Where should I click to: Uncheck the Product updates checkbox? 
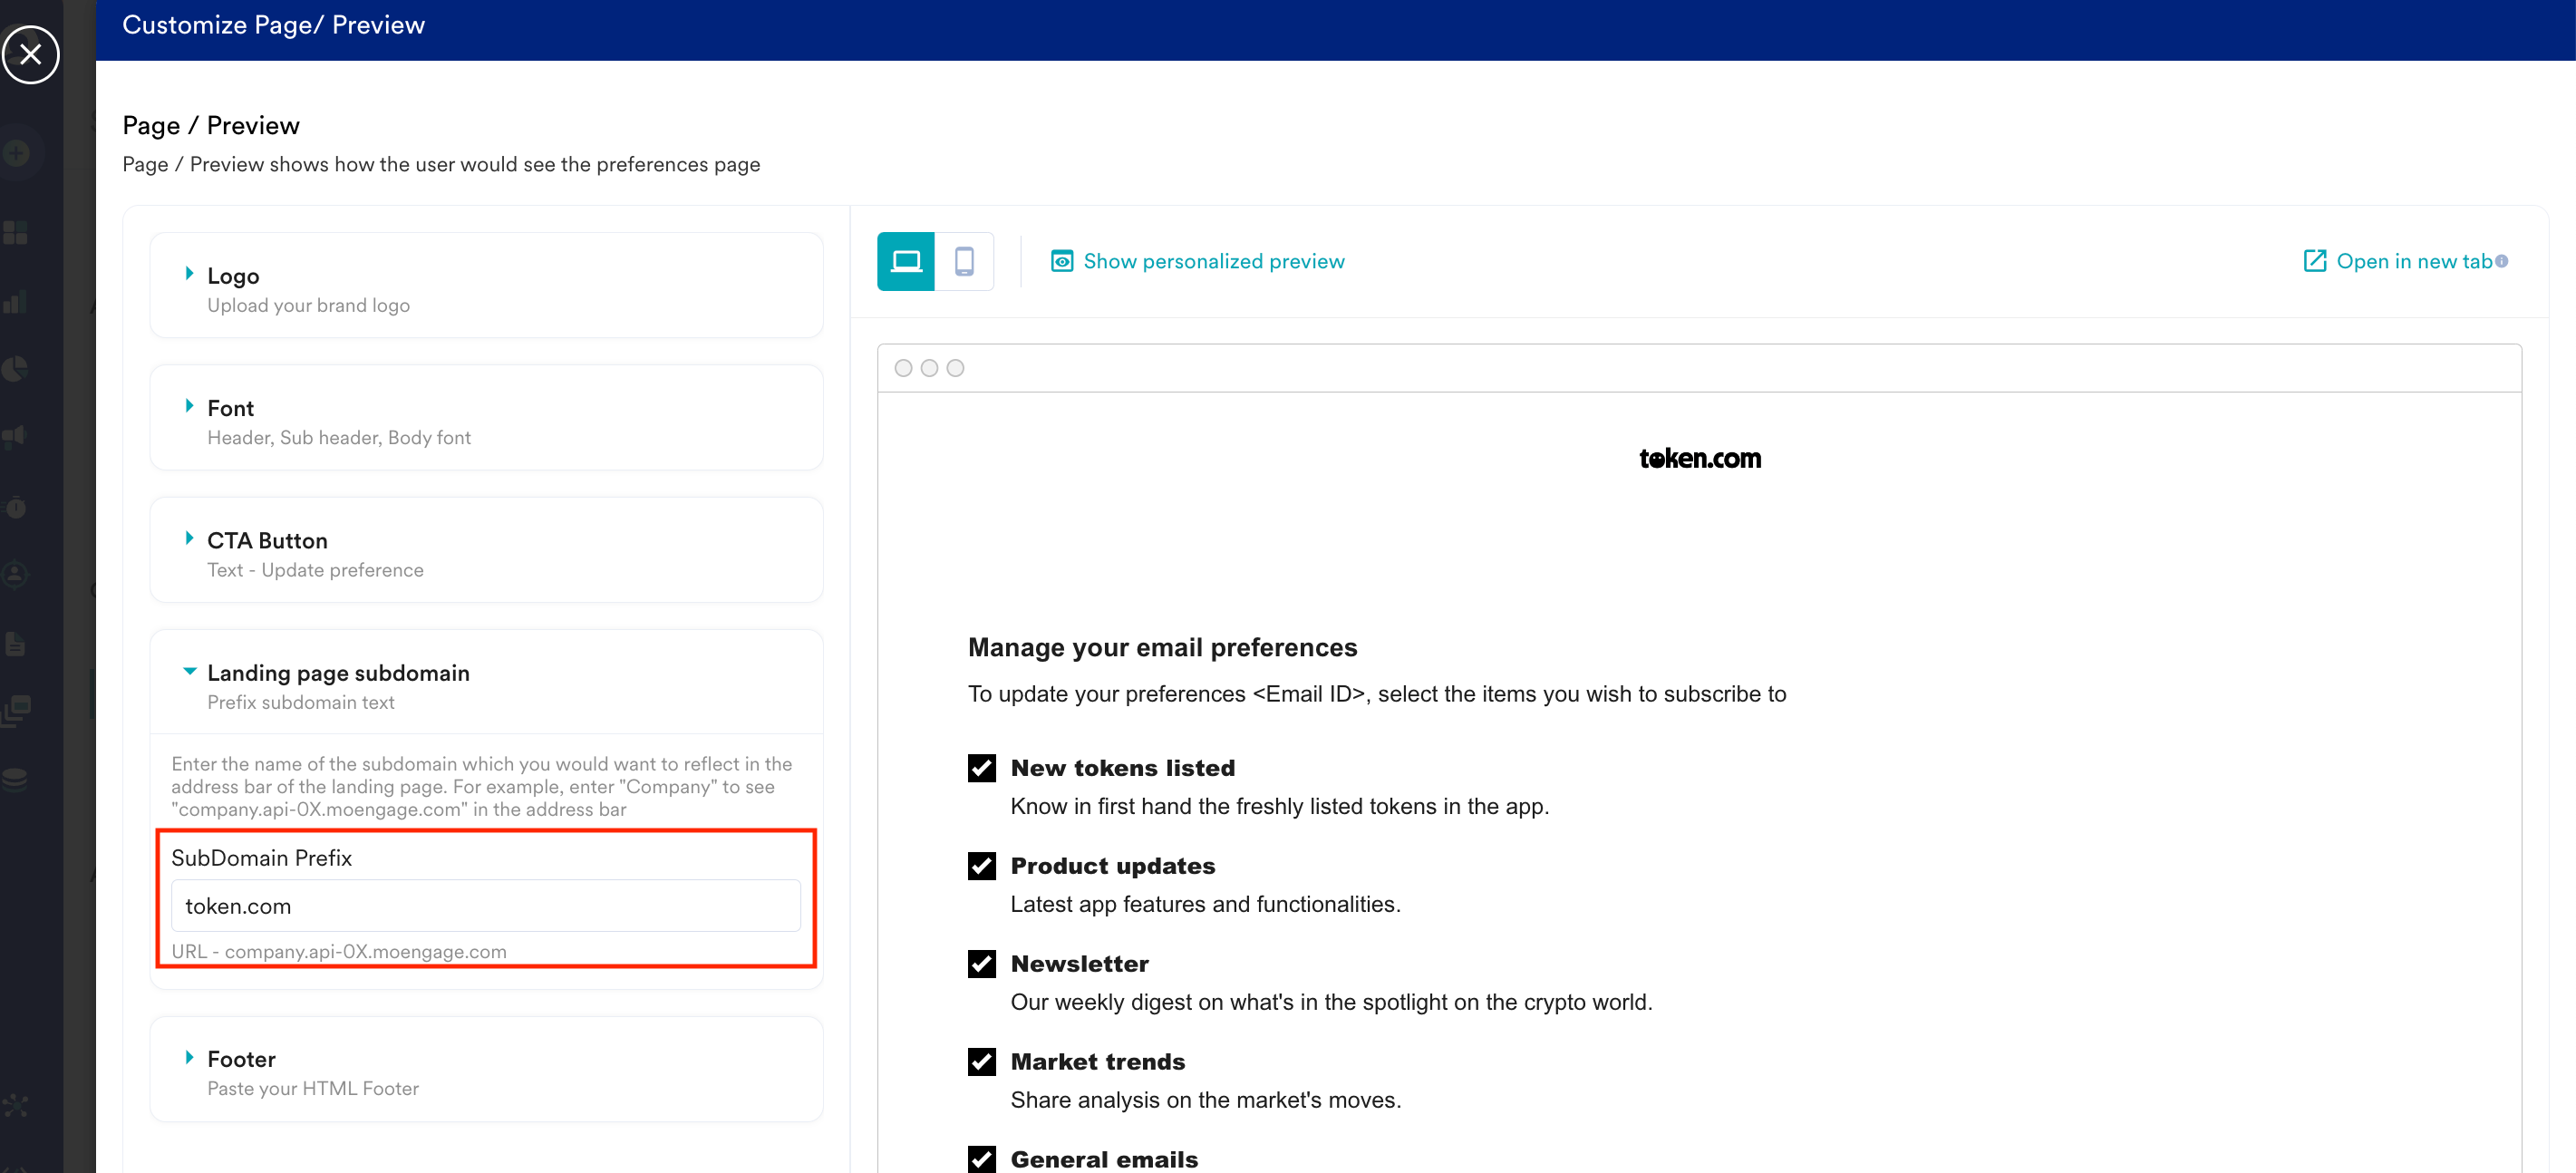[981, 866]
